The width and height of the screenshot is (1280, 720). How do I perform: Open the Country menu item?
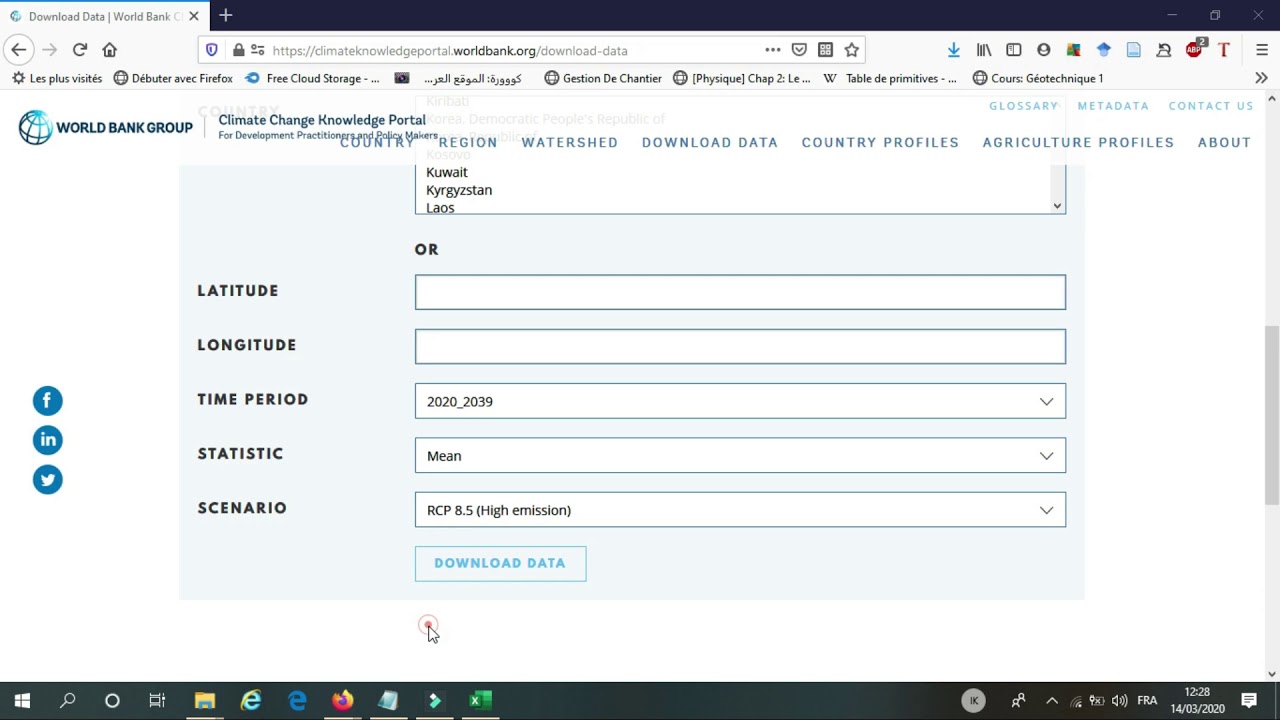click(x=377, y=143)
